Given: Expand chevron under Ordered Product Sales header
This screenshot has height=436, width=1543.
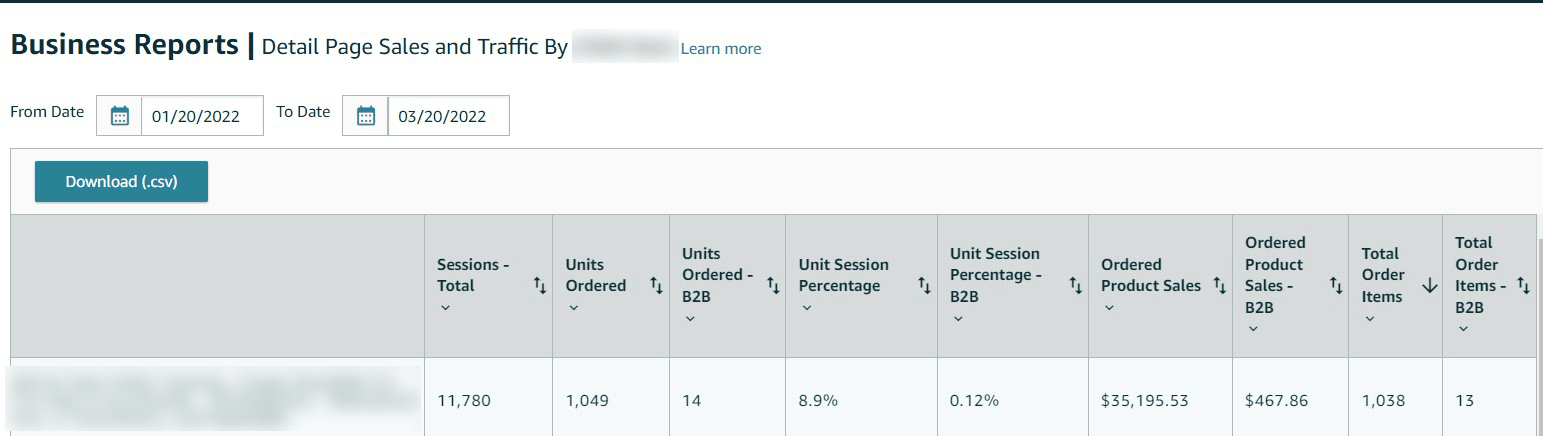Looking at the screenshot, I should (1109, 308).
